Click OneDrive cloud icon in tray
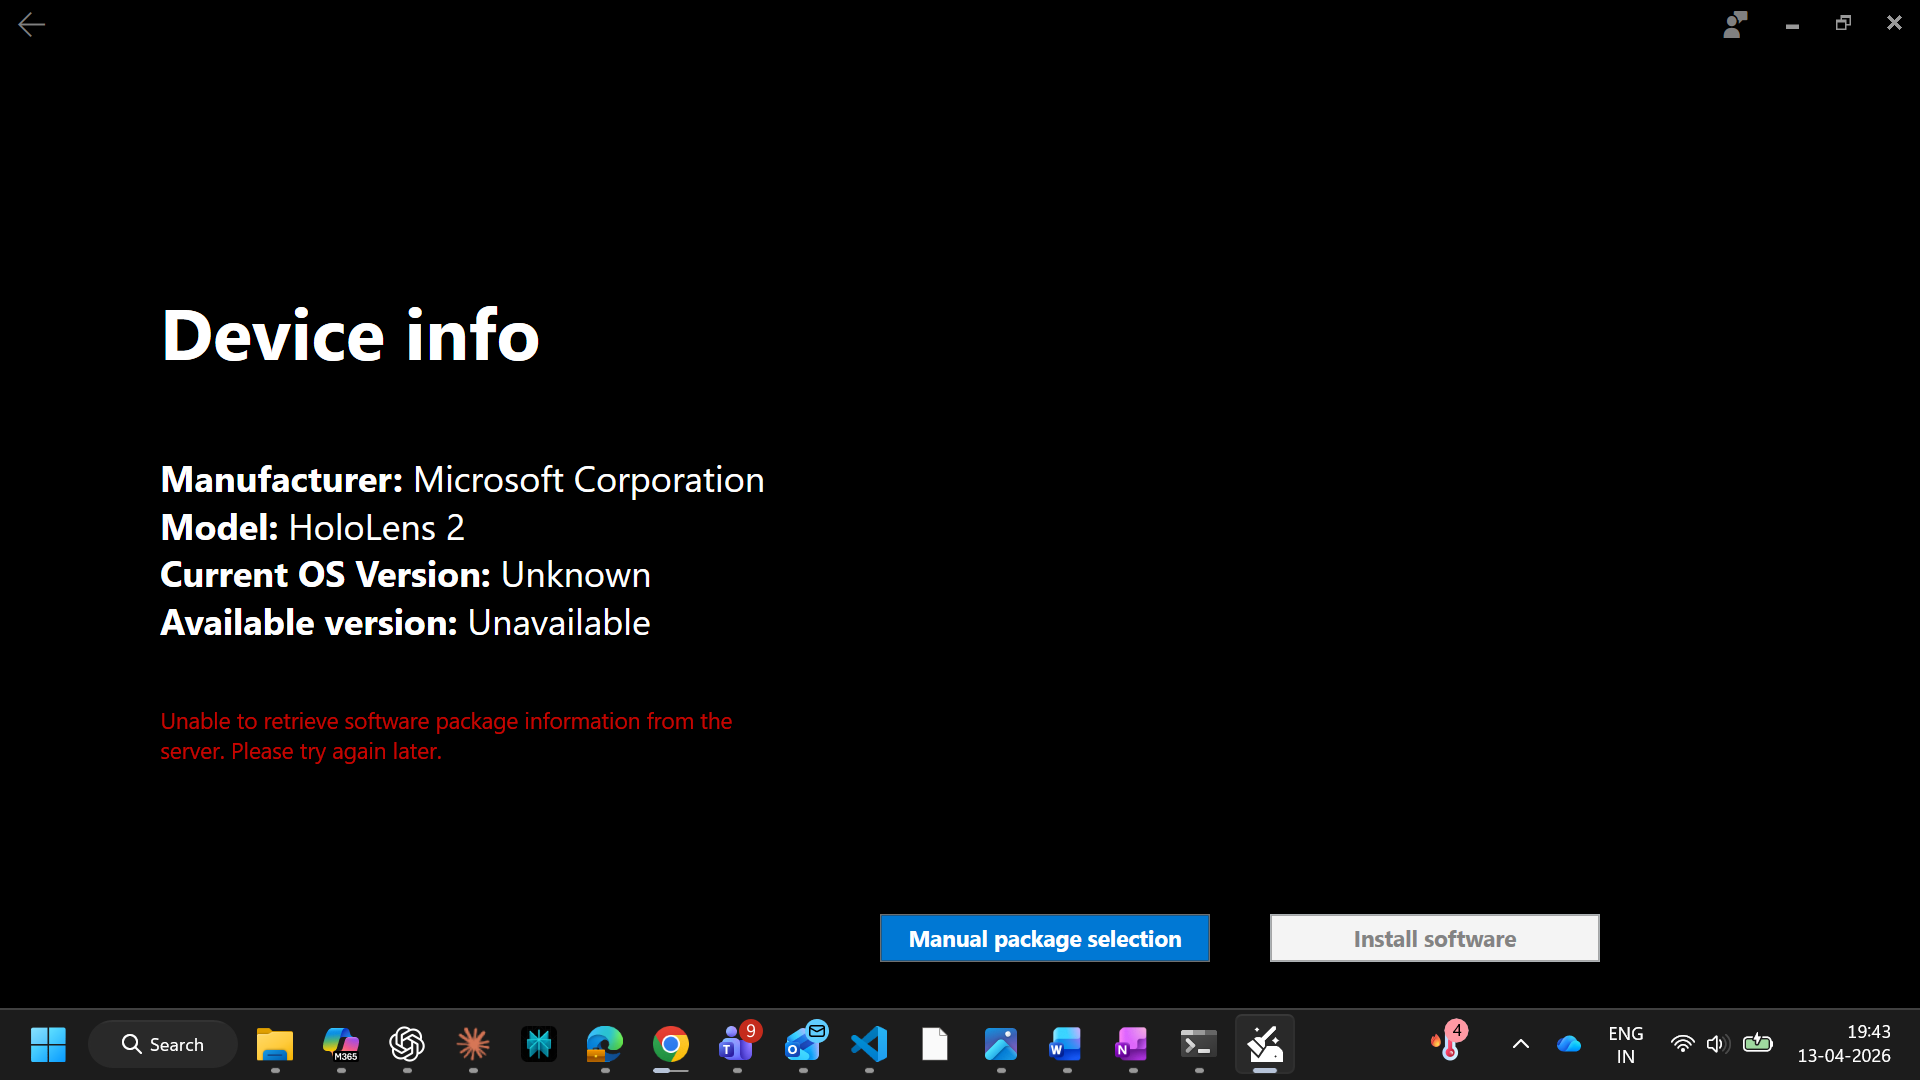Image resolution: width=1920 pixels, height=1080 pixels. coord(1569,1044)
